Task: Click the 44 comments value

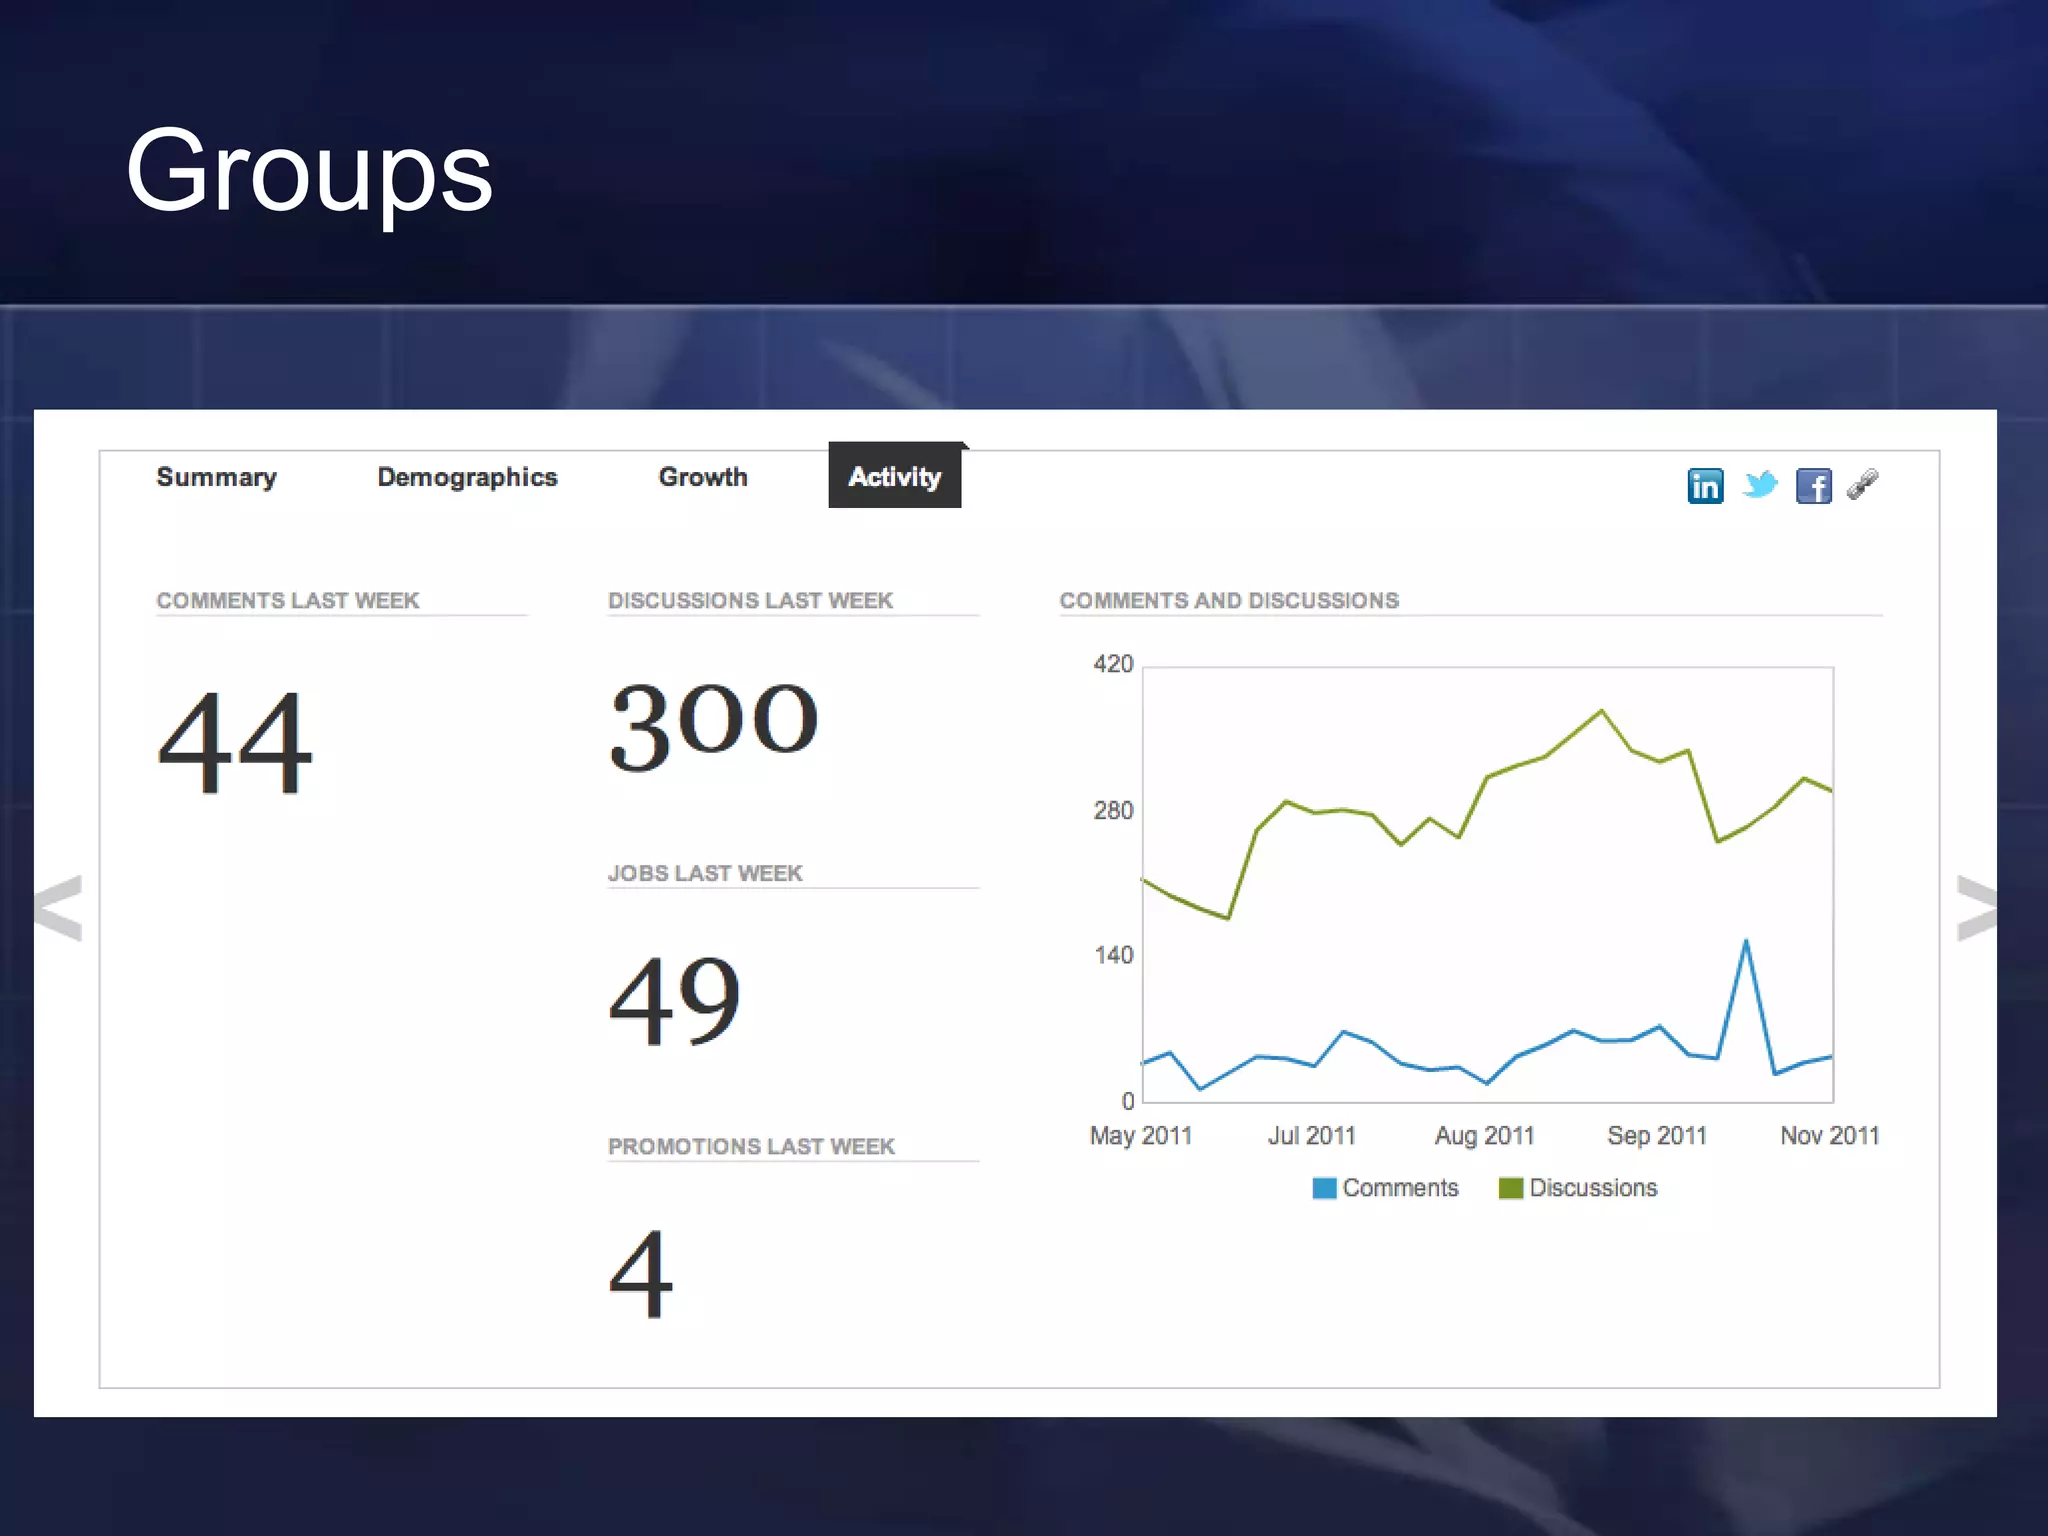Action: pos(235,743)
